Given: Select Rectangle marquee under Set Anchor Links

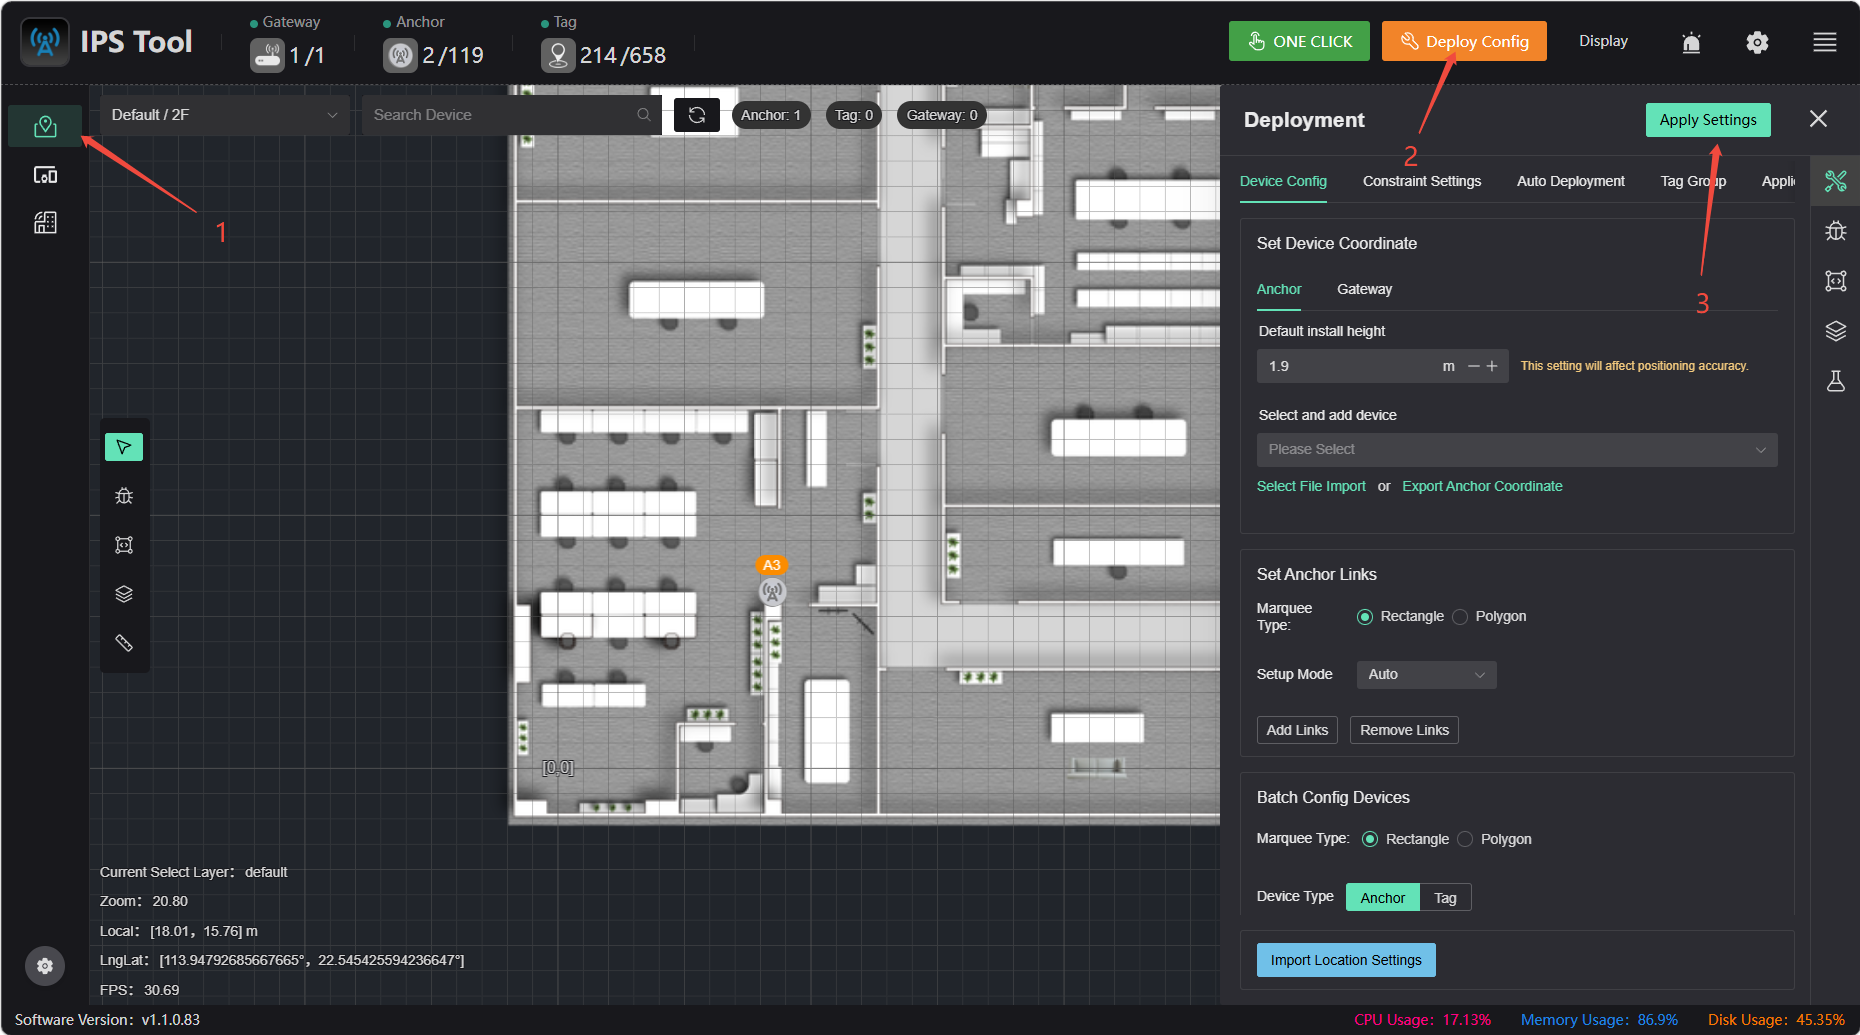Looking at the screenshot, I should [1364, 617].
